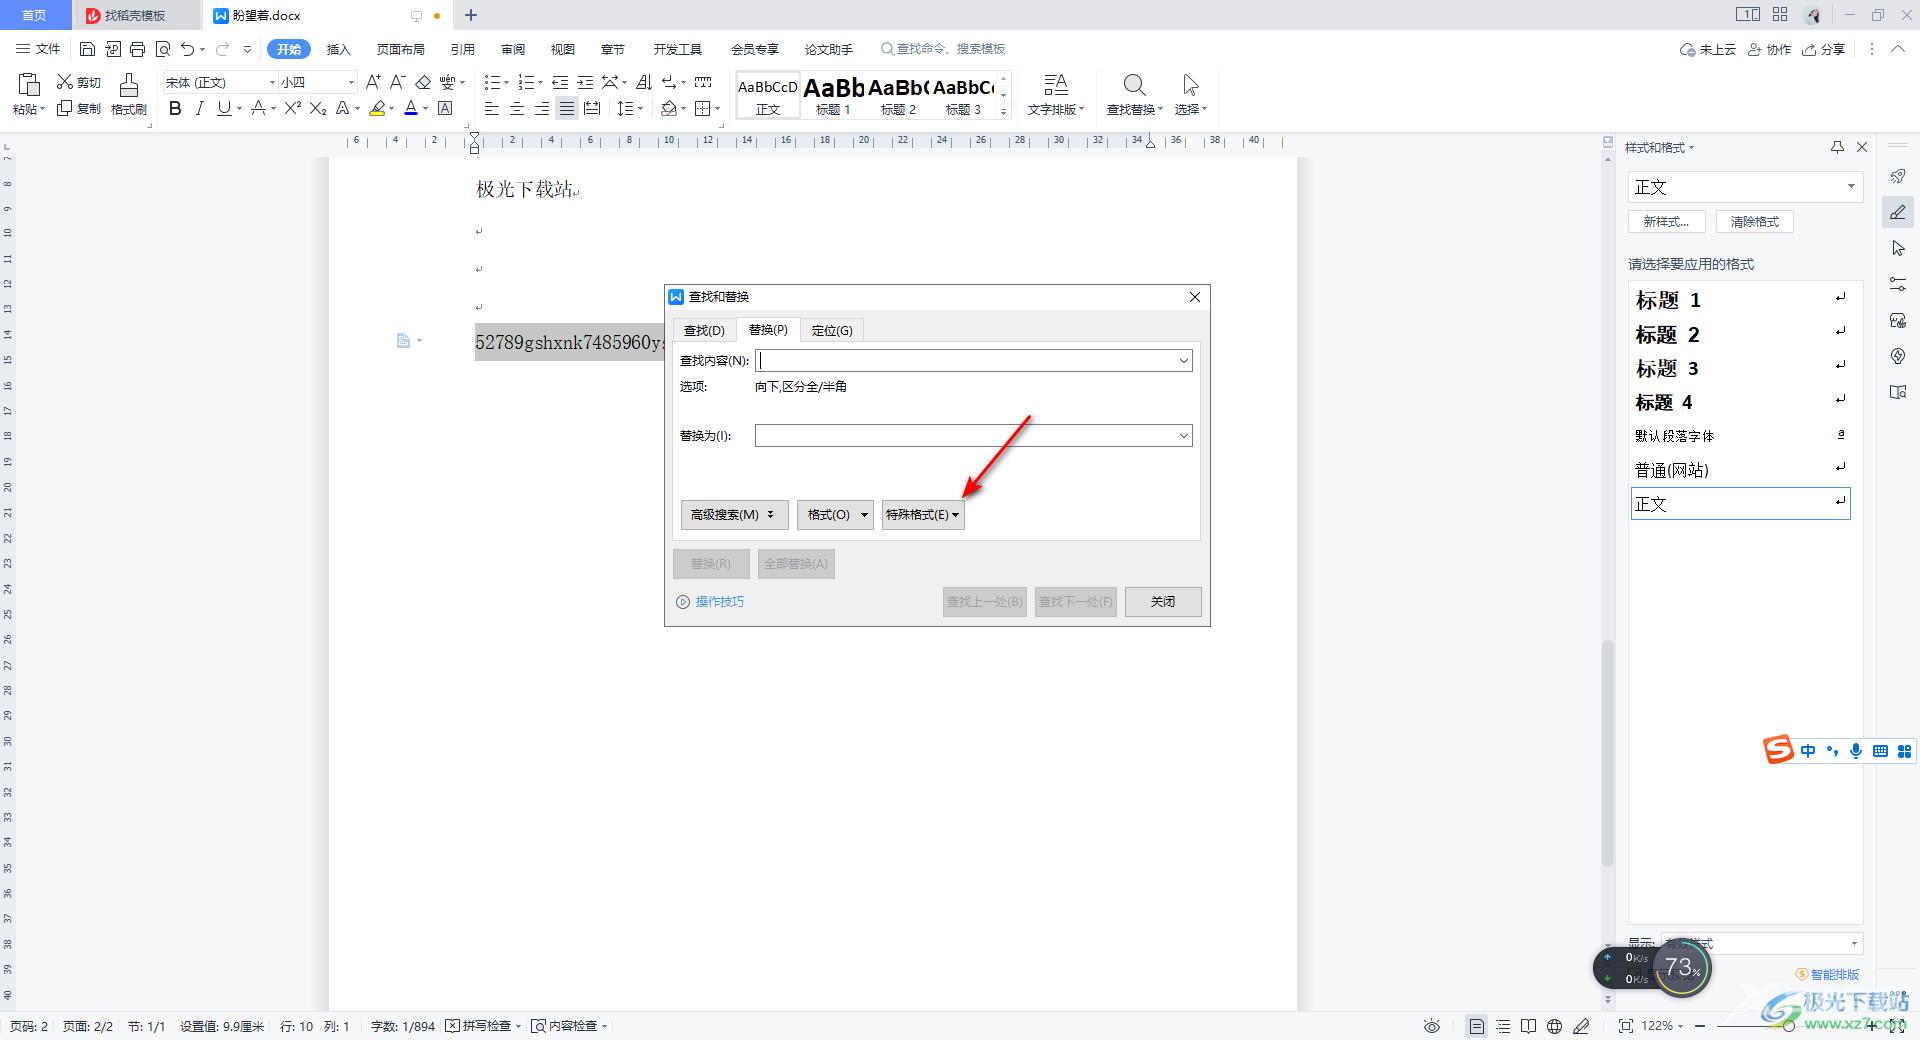Open the Insert (插入) ribbon tab
Viewport: 1920px width, 1040px height.
pyautogui.click(x=339, y=49)
